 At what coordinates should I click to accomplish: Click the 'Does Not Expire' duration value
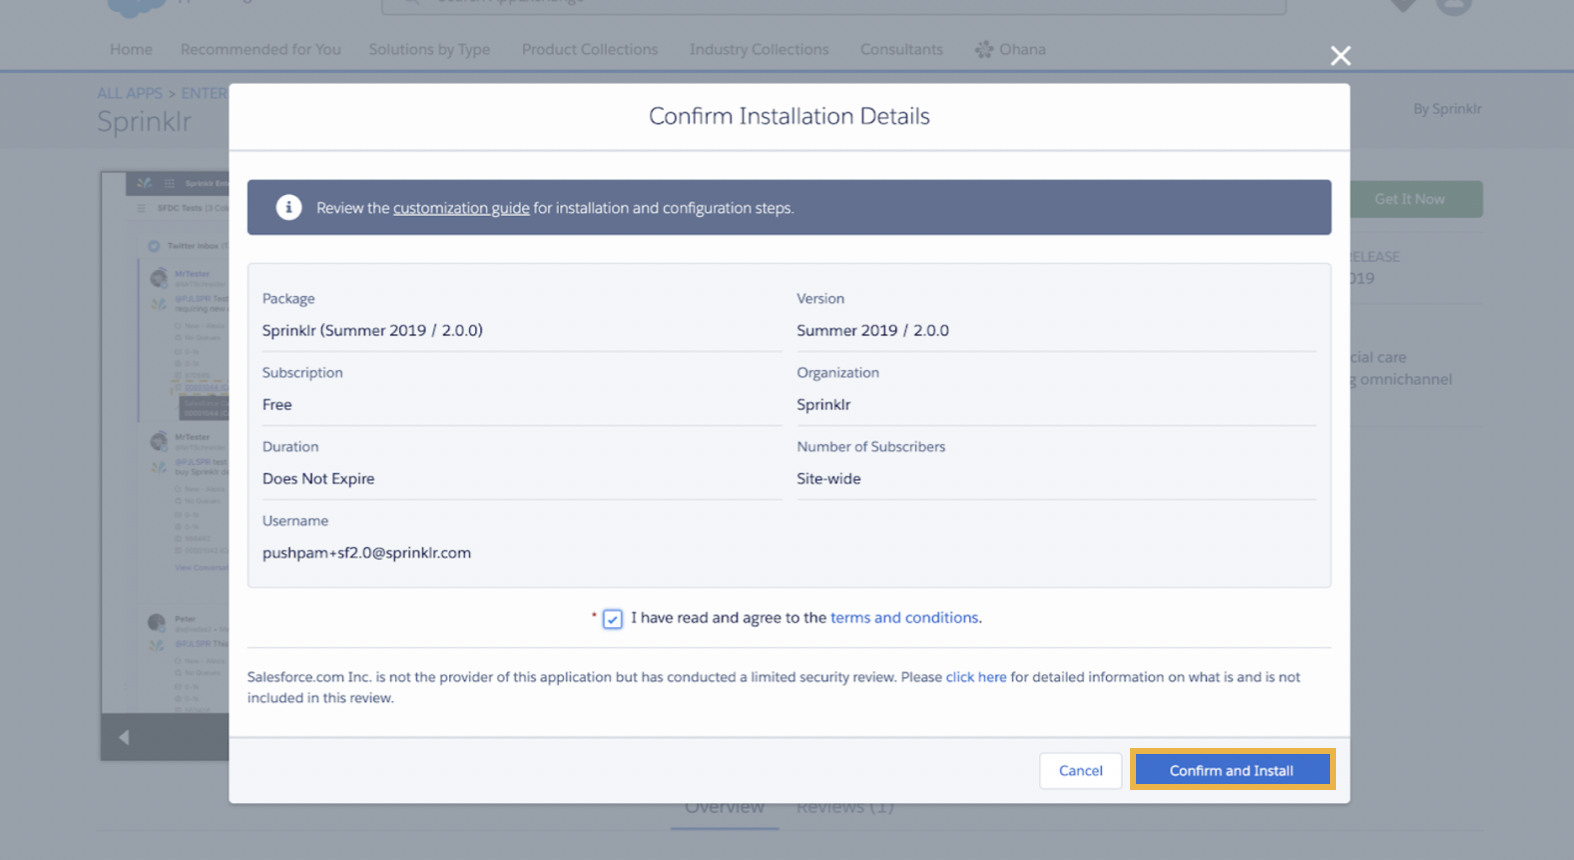[x=318, y=479]
